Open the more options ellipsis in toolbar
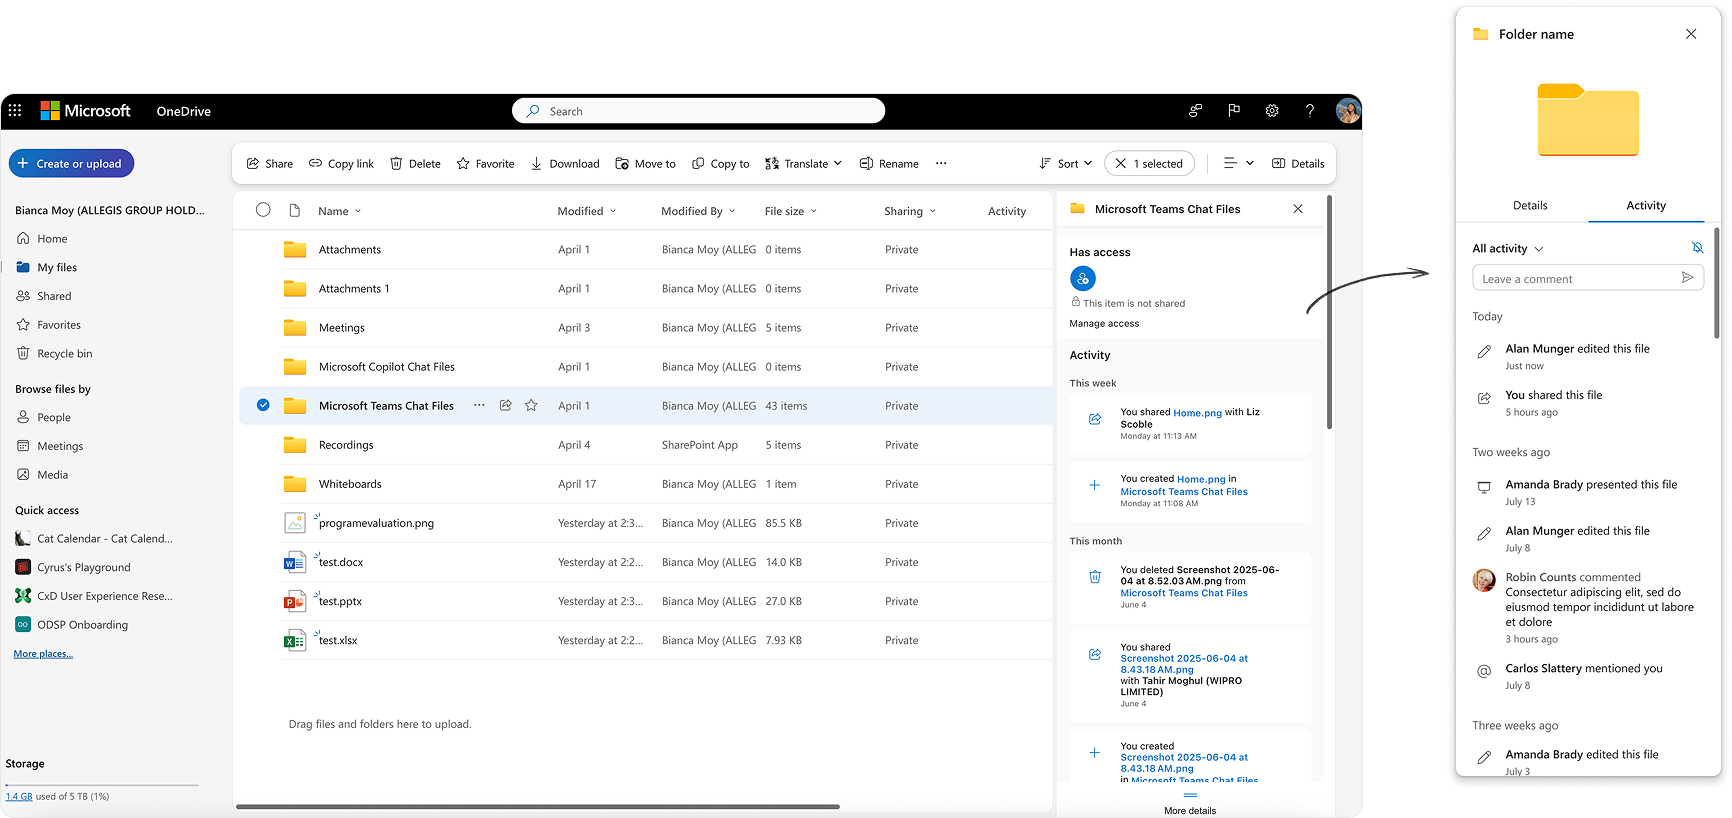Screen dimensions: 1732x818 click(941, 164)
